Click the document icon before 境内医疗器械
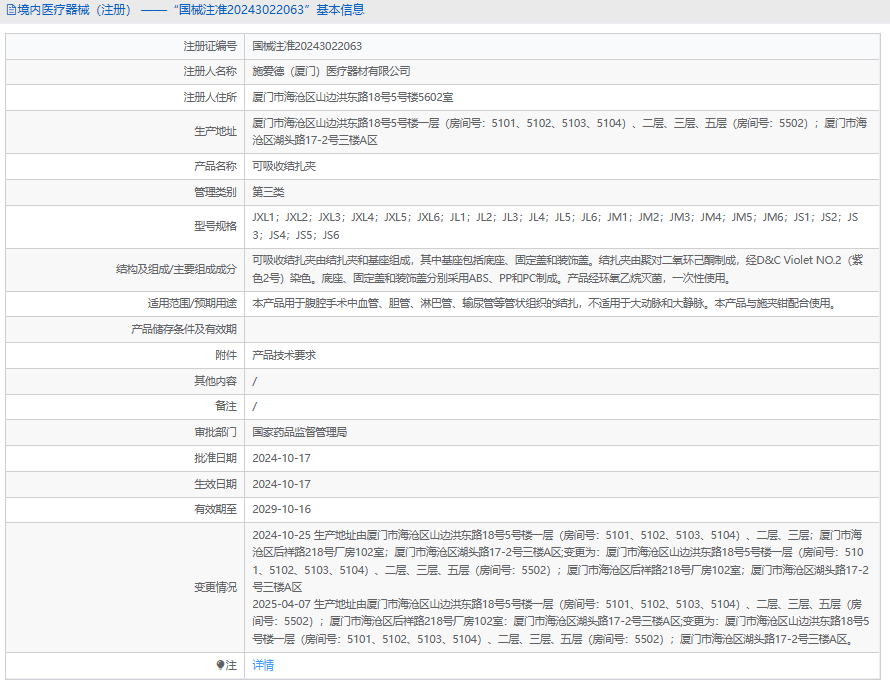Image resolution: width=890 pixels, height=684 pixels. point(11,10)
